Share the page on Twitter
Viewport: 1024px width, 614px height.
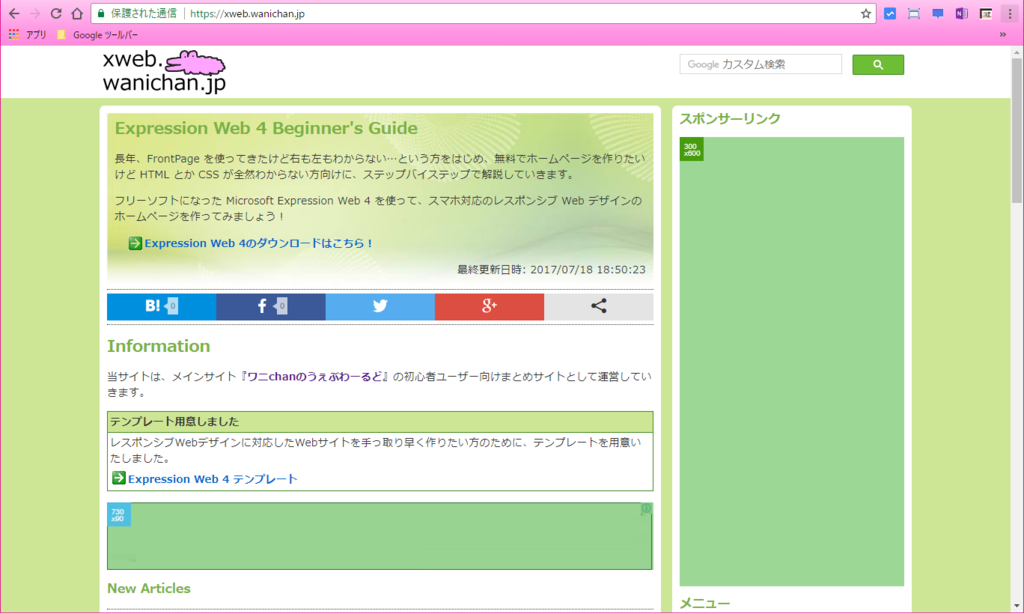coord(379,306)
